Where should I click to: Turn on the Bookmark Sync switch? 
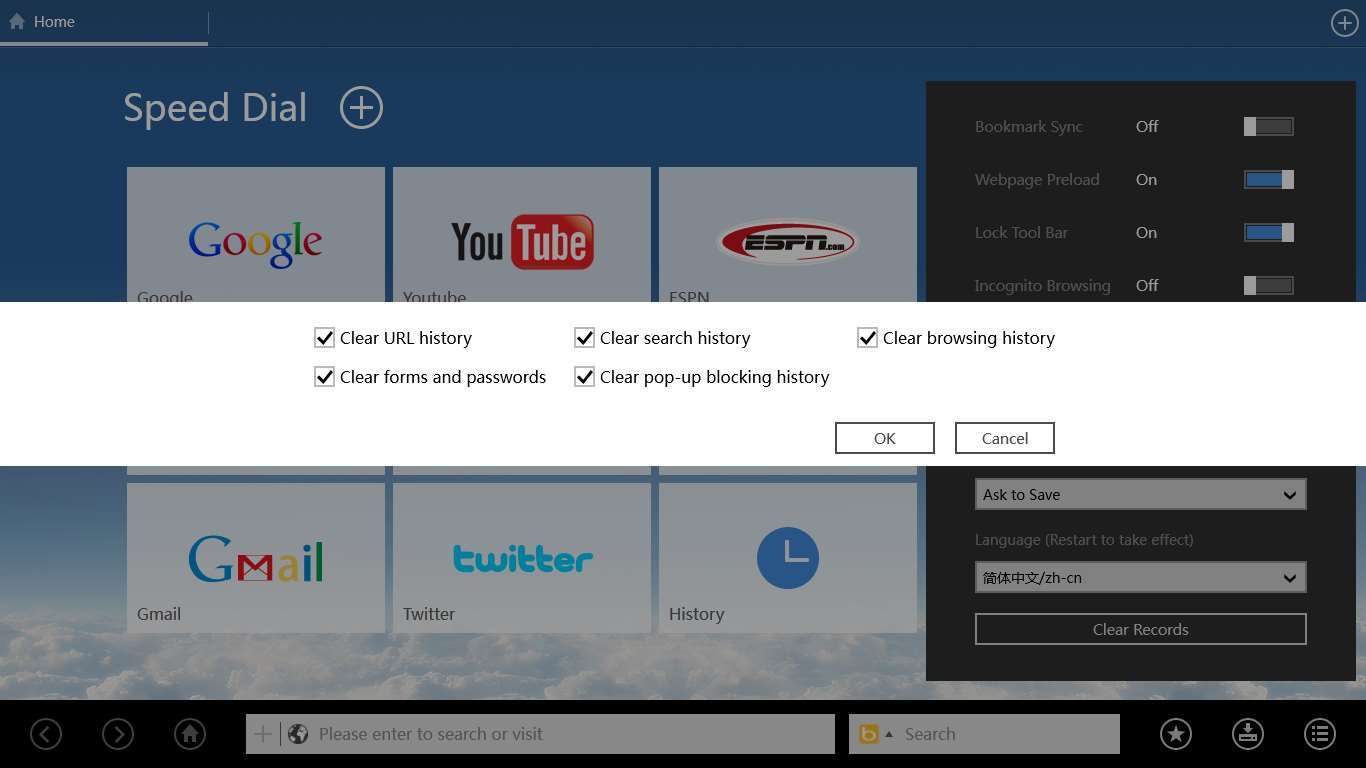1268,126
